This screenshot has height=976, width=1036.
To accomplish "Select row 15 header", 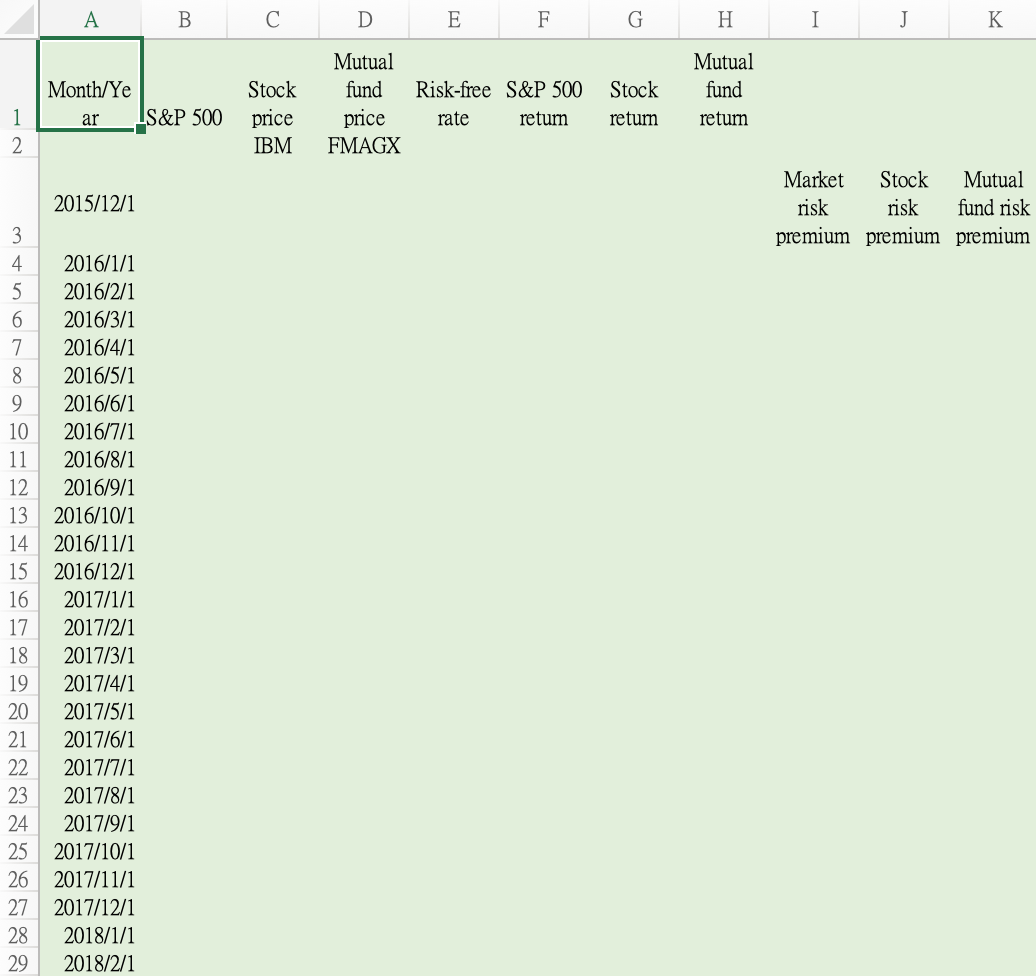I will click(19, 571).
